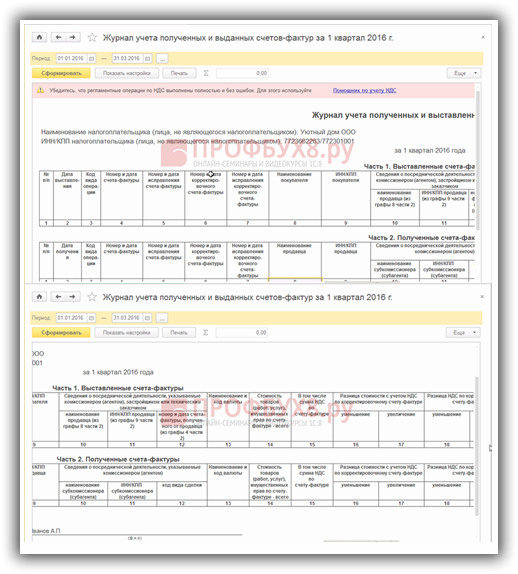Image resolution: width=518 pixels, height=574 pixels.
Task: Click Сформировать button in lower window
Action: point(61,332)
